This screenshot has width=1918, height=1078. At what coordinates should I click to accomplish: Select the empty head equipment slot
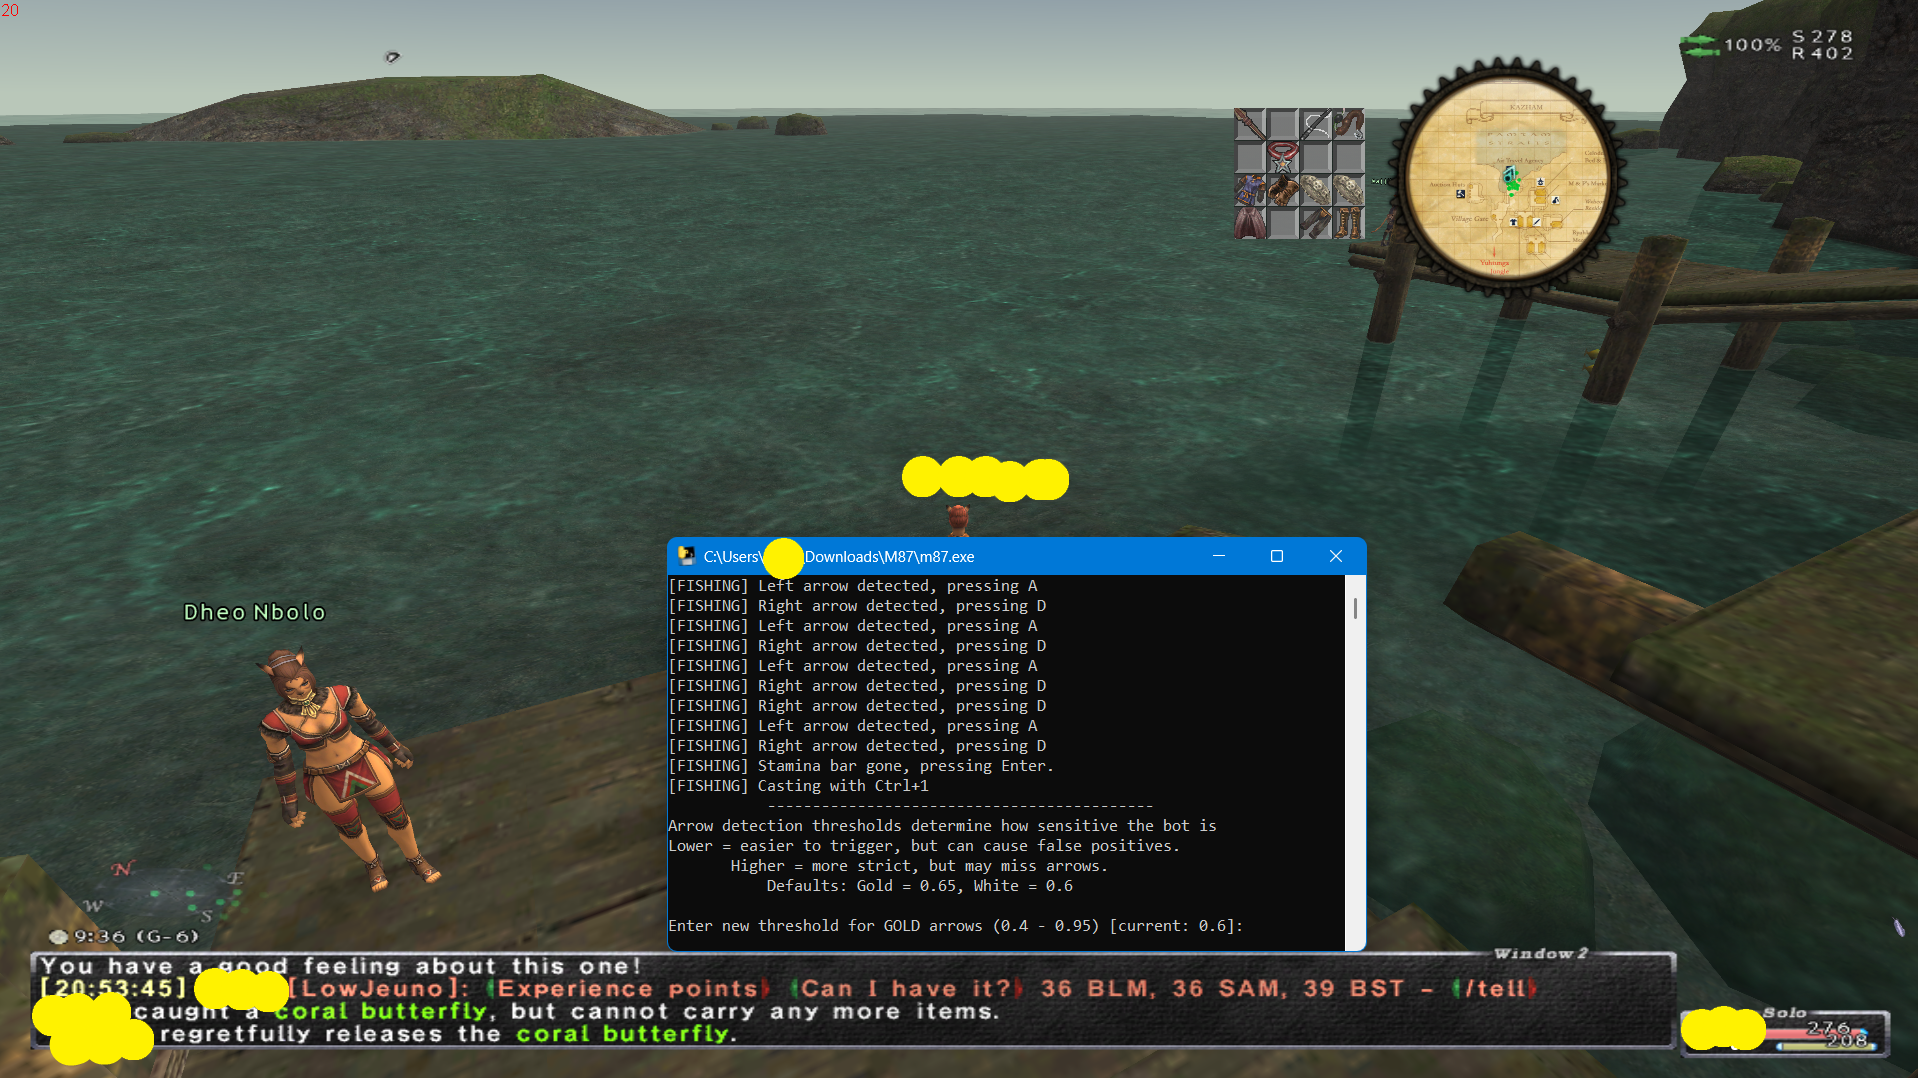click(1250, 157)
